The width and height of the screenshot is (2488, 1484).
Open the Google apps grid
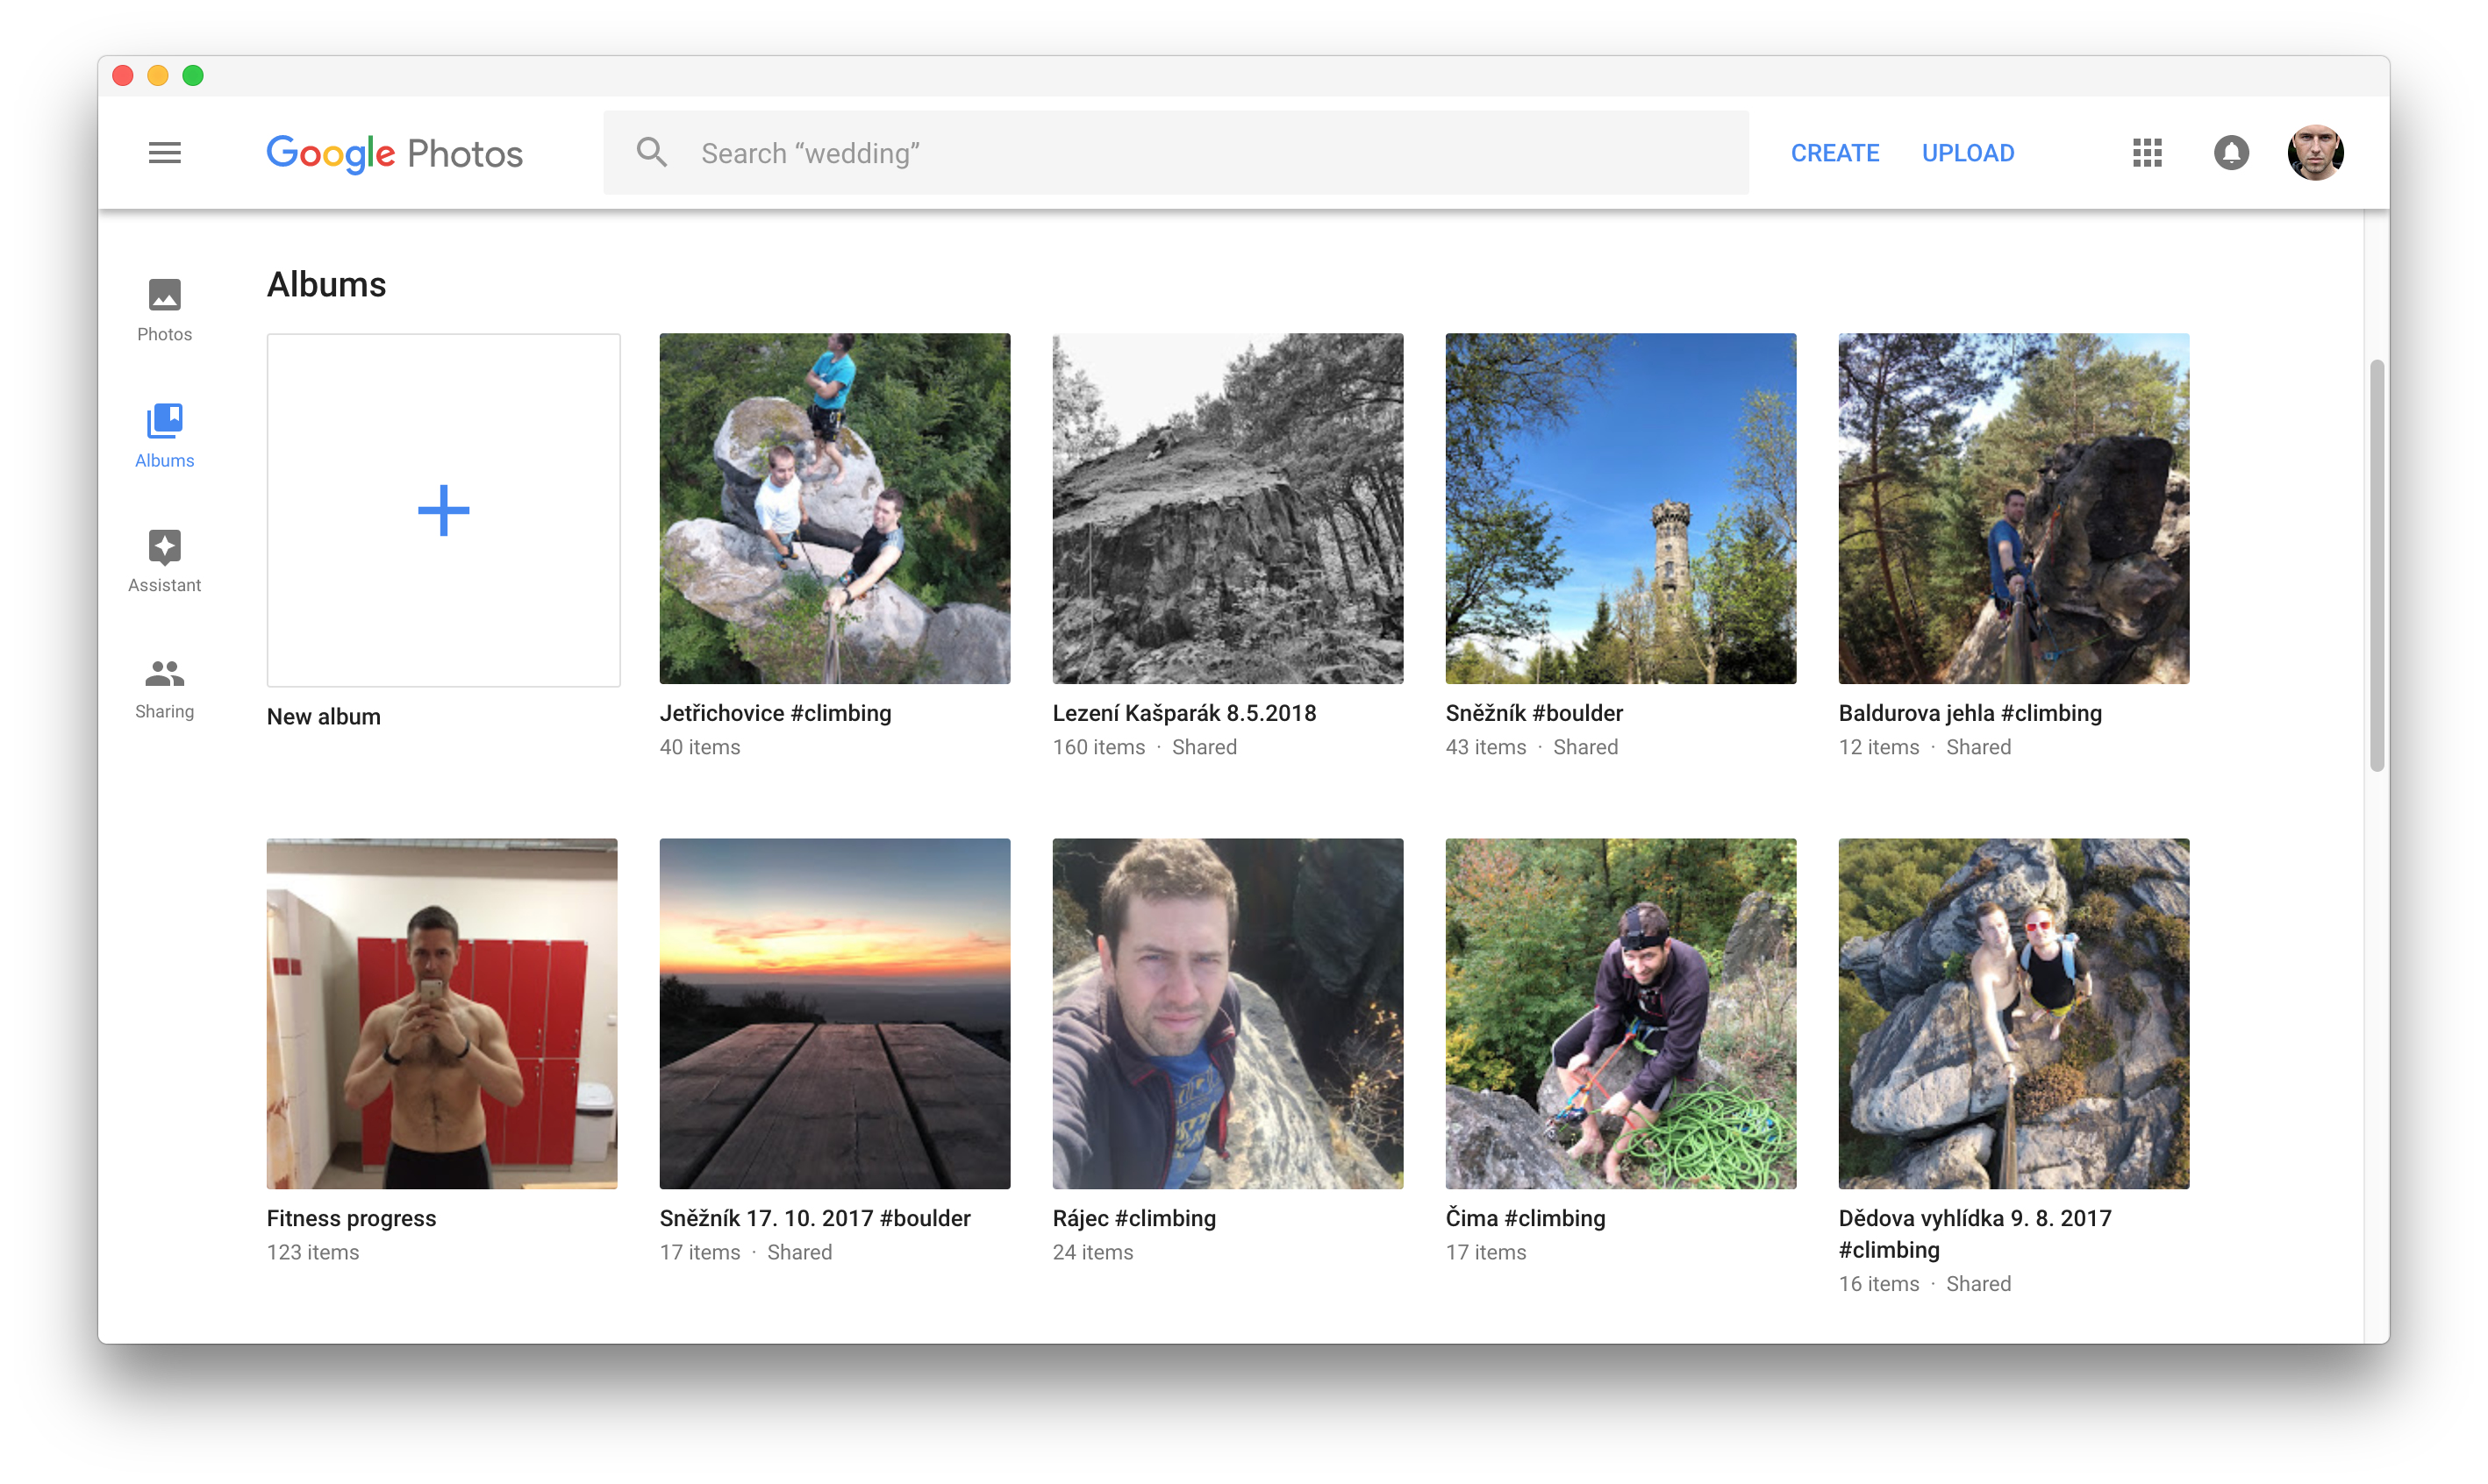(2146, 152)
